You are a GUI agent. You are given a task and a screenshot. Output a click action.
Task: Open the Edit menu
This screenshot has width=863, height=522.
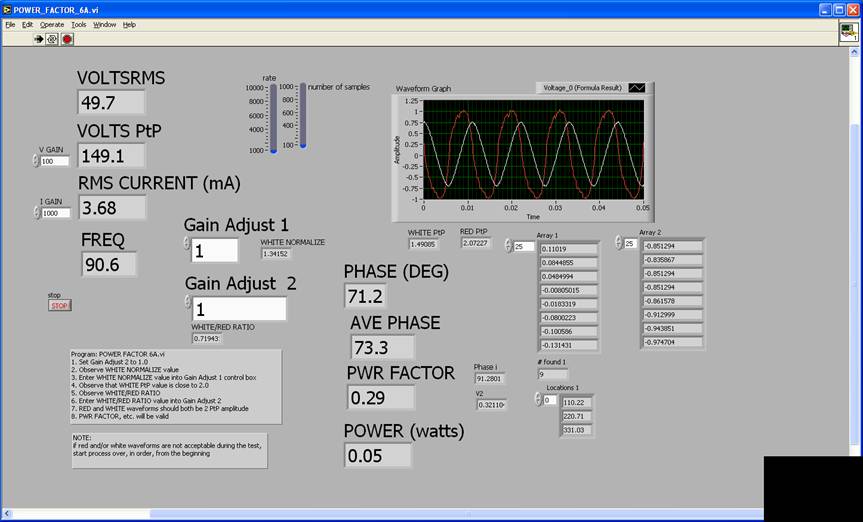[28, 25]
